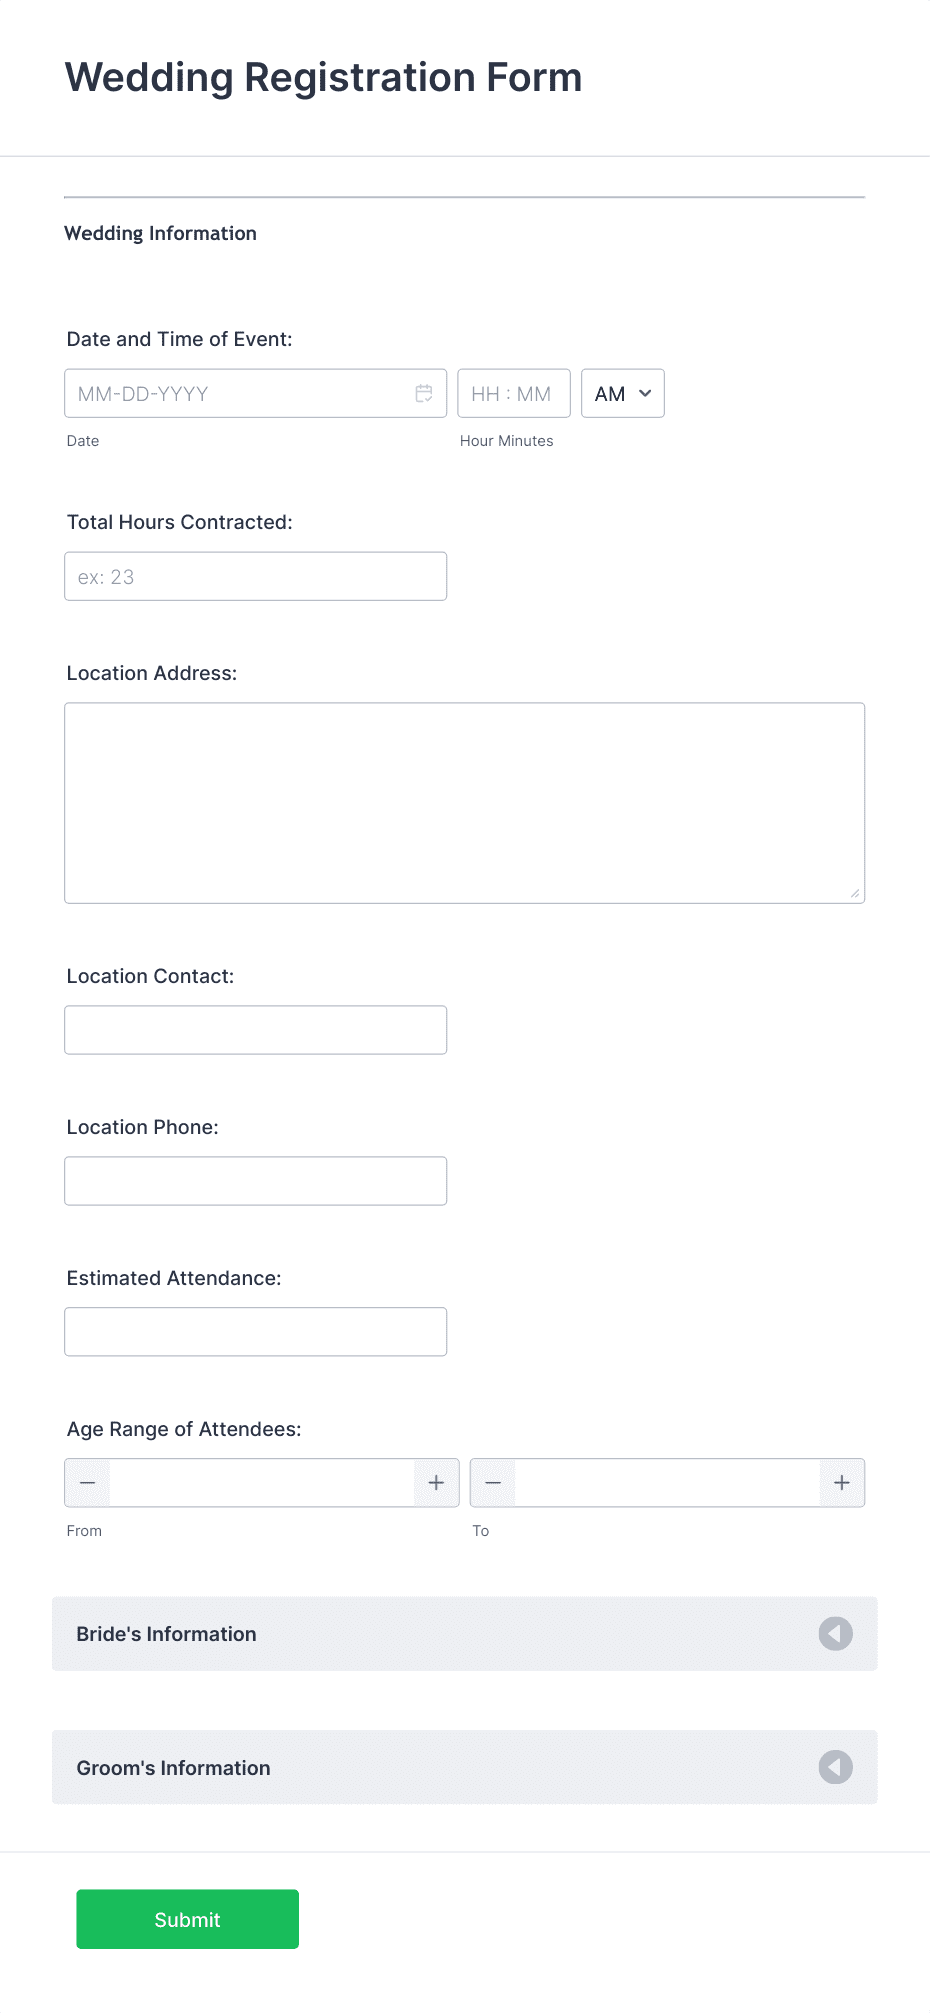Decrease the To age with minus button
930x2013 pixels.
[493, 1483]
